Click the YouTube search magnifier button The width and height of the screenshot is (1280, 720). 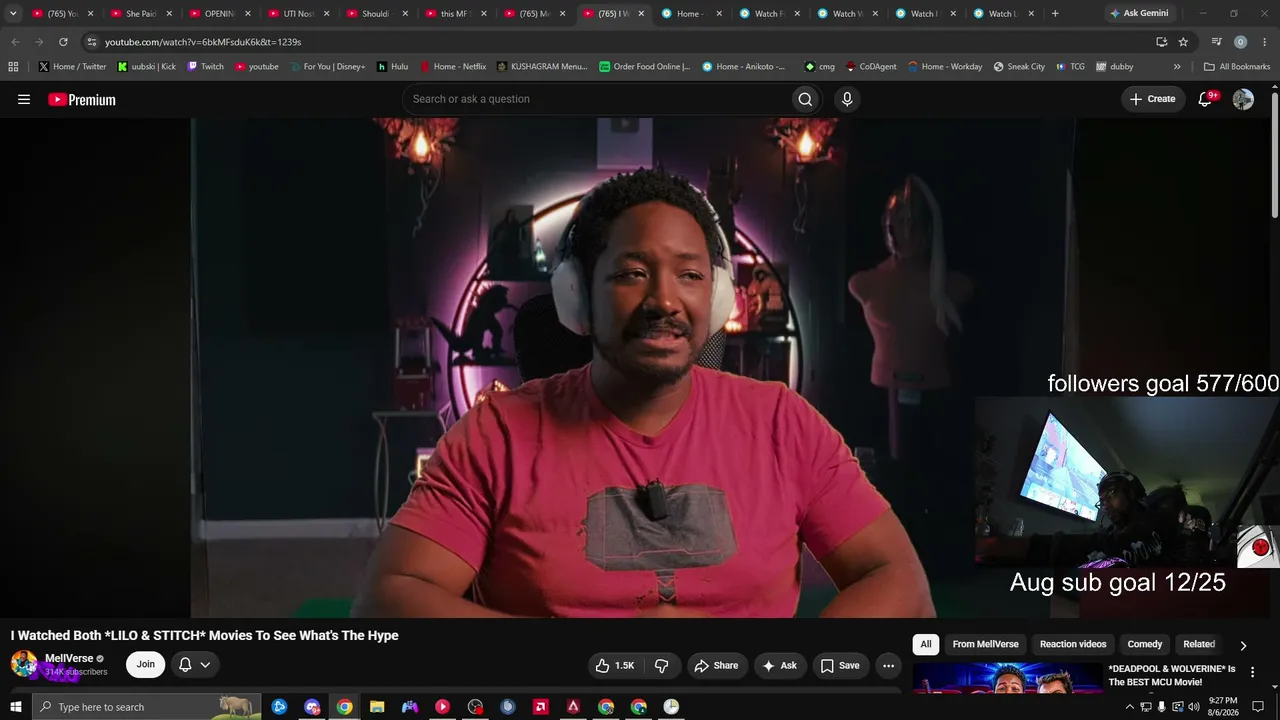[x=805, y=99]
